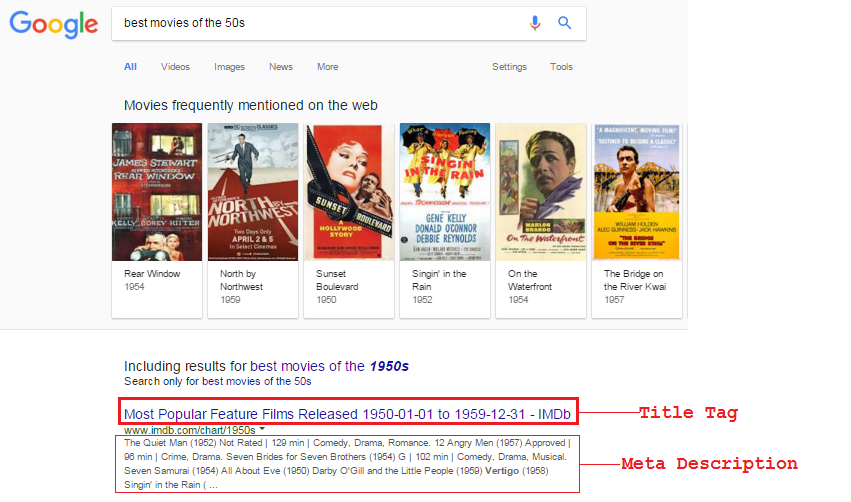This screenshot has width=851, height=502.
Task: Open The Bridge on the River Kwai poster
Action: pyautogui.click(x=637, y=192)
